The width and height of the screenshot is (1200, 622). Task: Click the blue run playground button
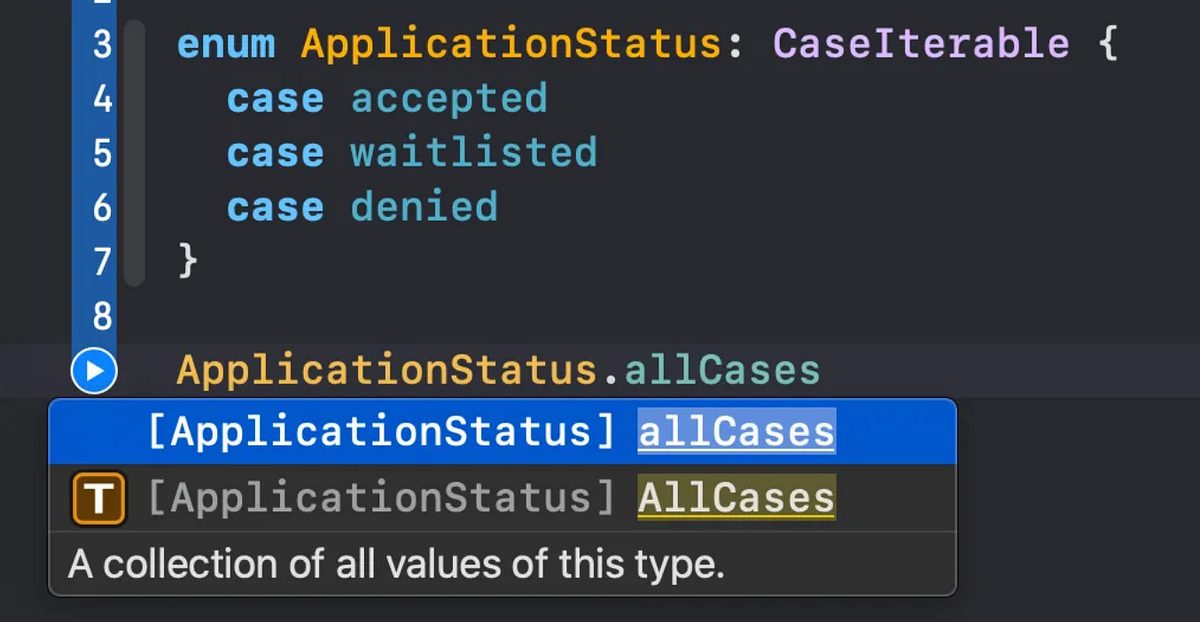click(x=93, y=370)
